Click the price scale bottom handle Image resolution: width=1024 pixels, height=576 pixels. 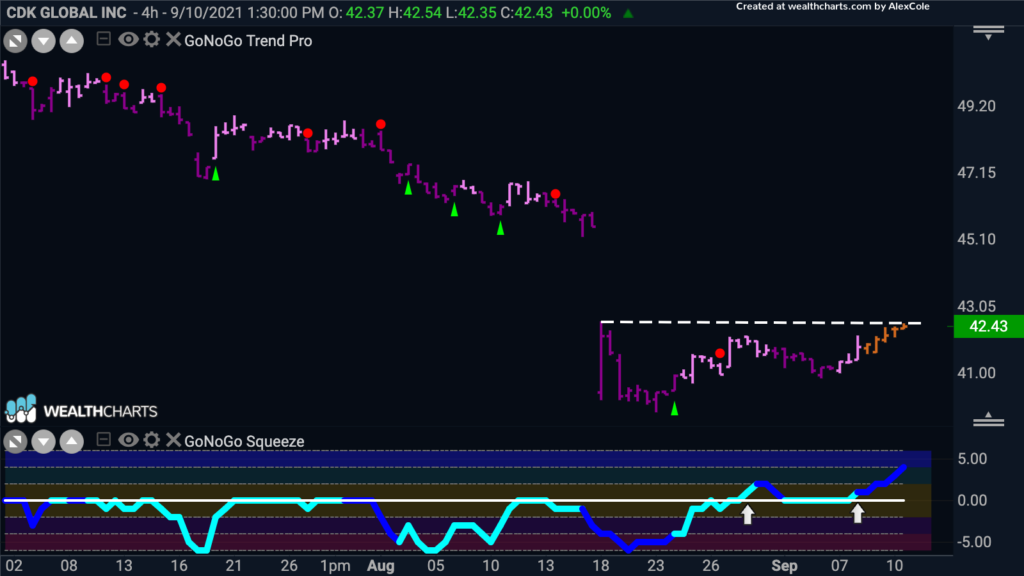click(x=988, y=420)
